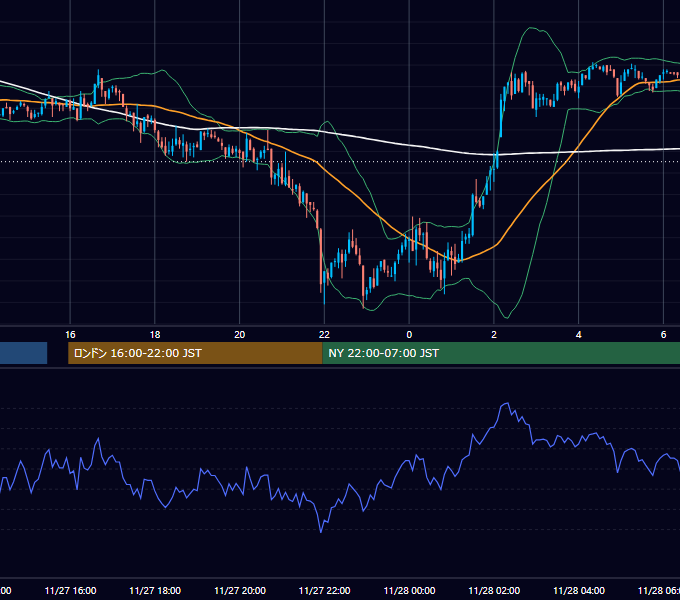Click the 11/28 04:00 label on the lower axis
Screen dimensions: 680x600
(x=579, y=591)
